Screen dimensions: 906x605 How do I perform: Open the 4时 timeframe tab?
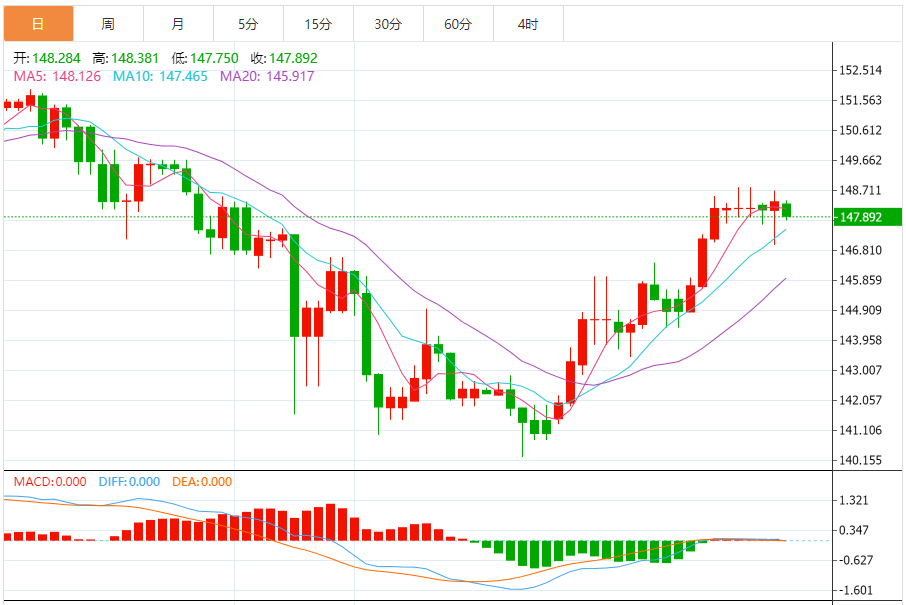click(x=528, y=24)
